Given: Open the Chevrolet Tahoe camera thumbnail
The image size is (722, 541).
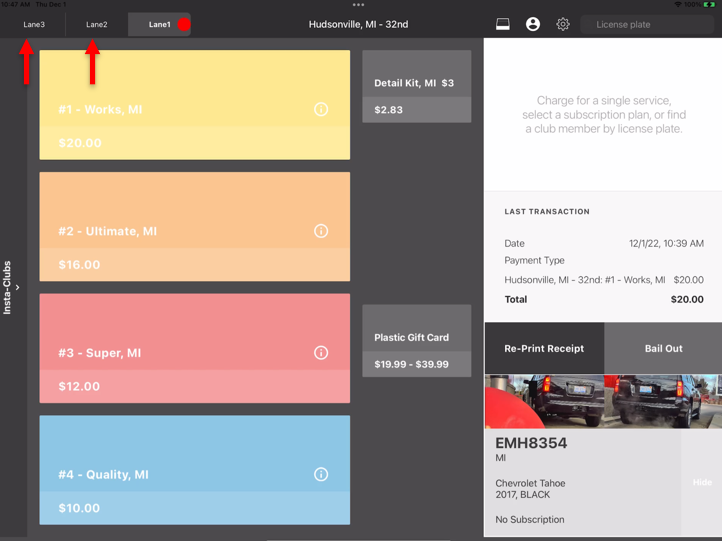Looking at the screenshot, I should tap(603, 401).
